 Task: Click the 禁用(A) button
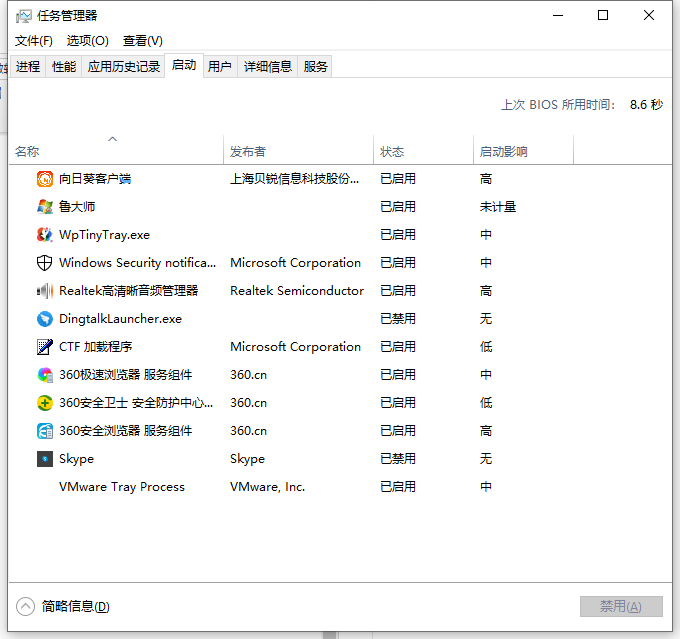click(x=621, y=606)
